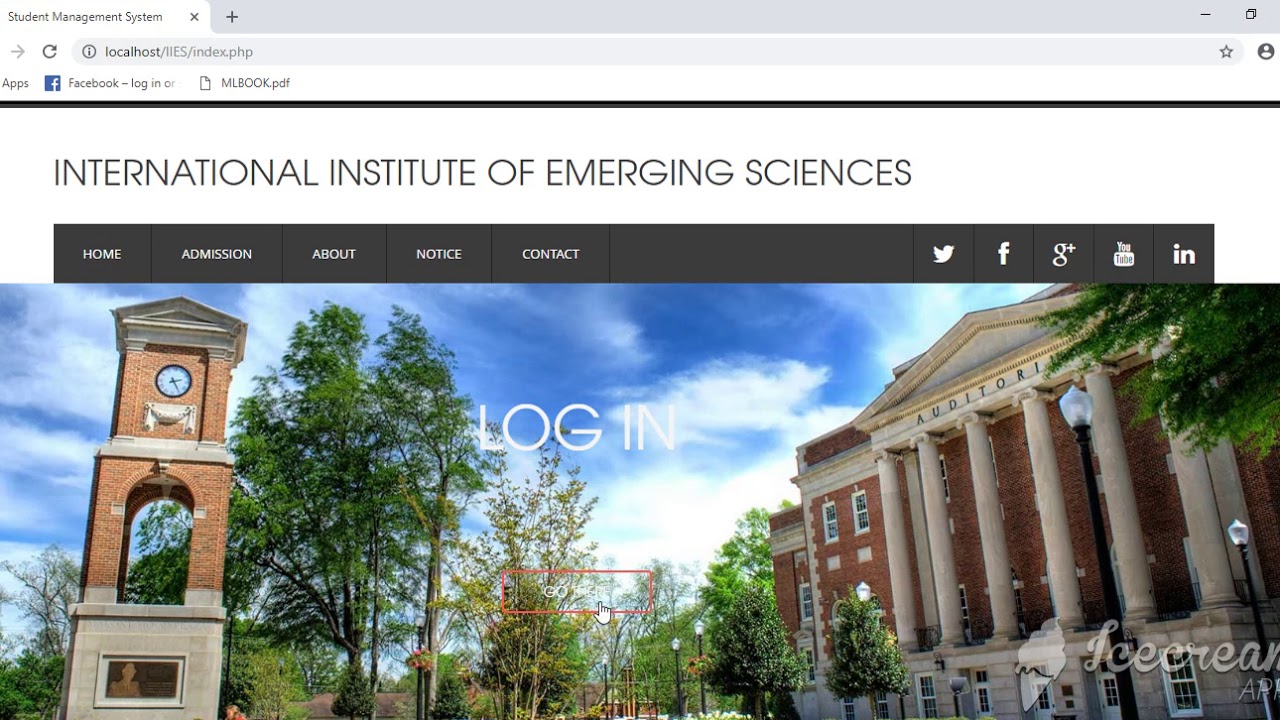Viewport: 1280px width, 720px height.
Task: Open the Facebook log in bookmark
Action: click(x=110, y=83)
